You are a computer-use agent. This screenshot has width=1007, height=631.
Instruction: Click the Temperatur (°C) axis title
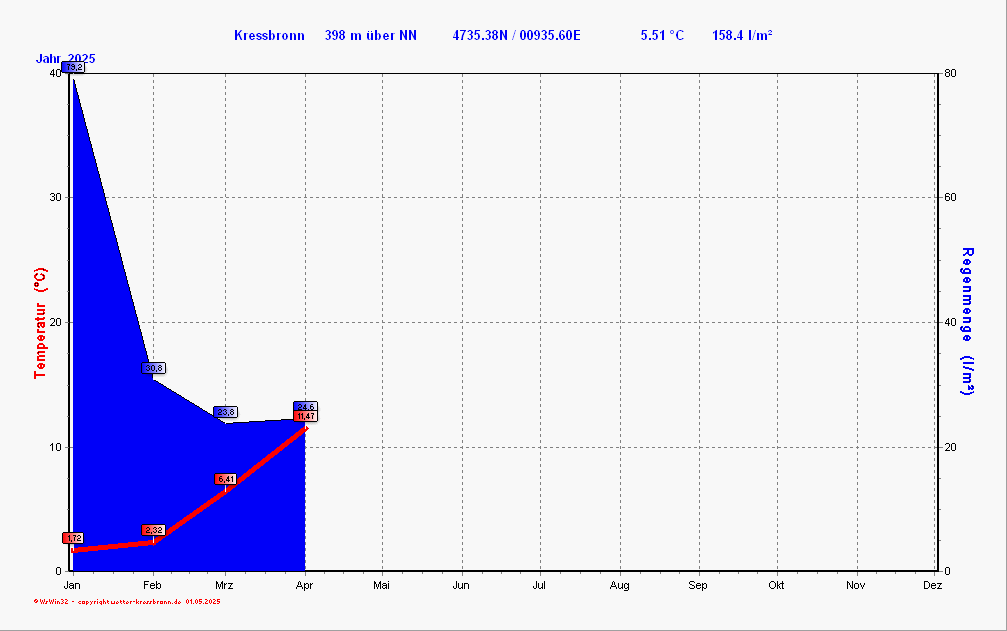click(x=40, y=323)
